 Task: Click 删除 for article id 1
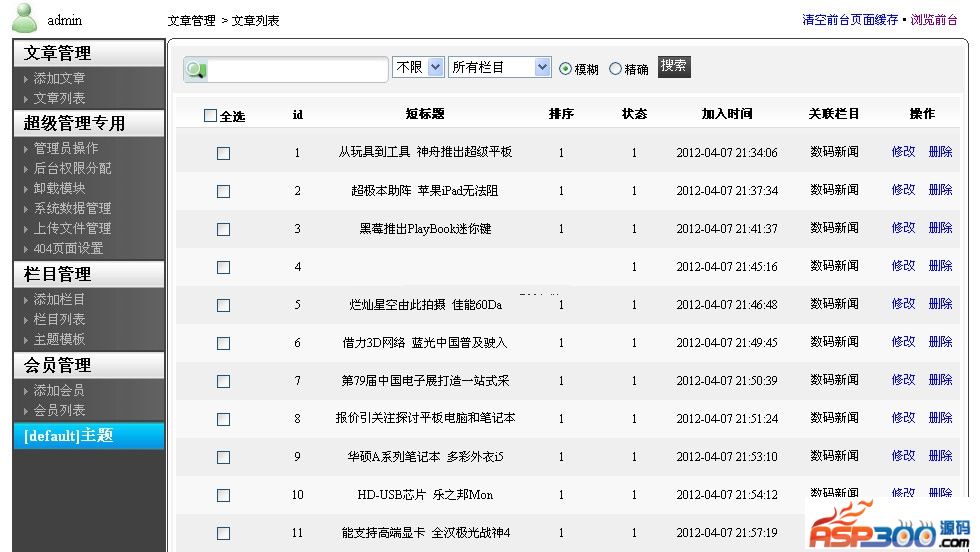940,152
